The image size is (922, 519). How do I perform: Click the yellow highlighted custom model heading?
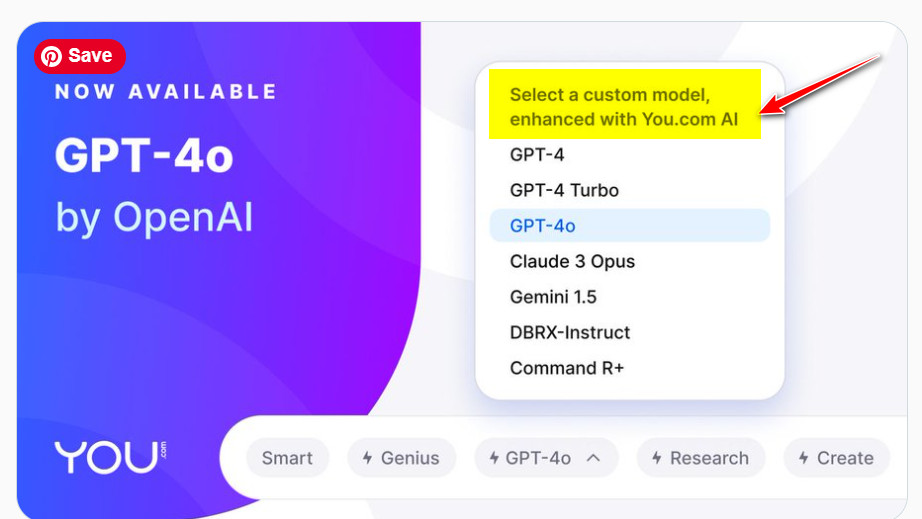coord(624,105)
